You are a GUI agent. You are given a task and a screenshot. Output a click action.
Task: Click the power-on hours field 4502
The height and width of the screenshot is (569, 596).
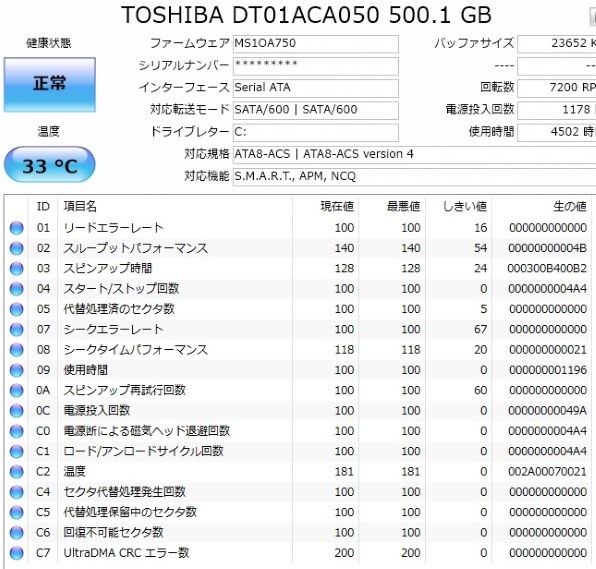(x=557, y=132)
